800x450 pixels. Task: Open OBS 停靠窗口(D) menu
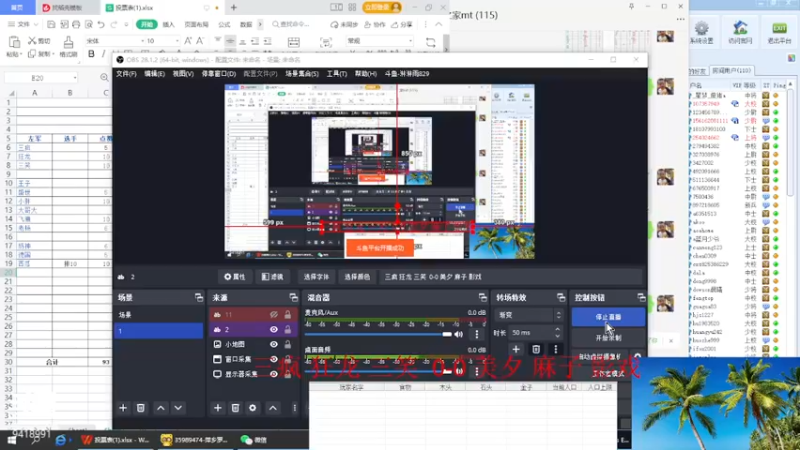click(219, 74)
